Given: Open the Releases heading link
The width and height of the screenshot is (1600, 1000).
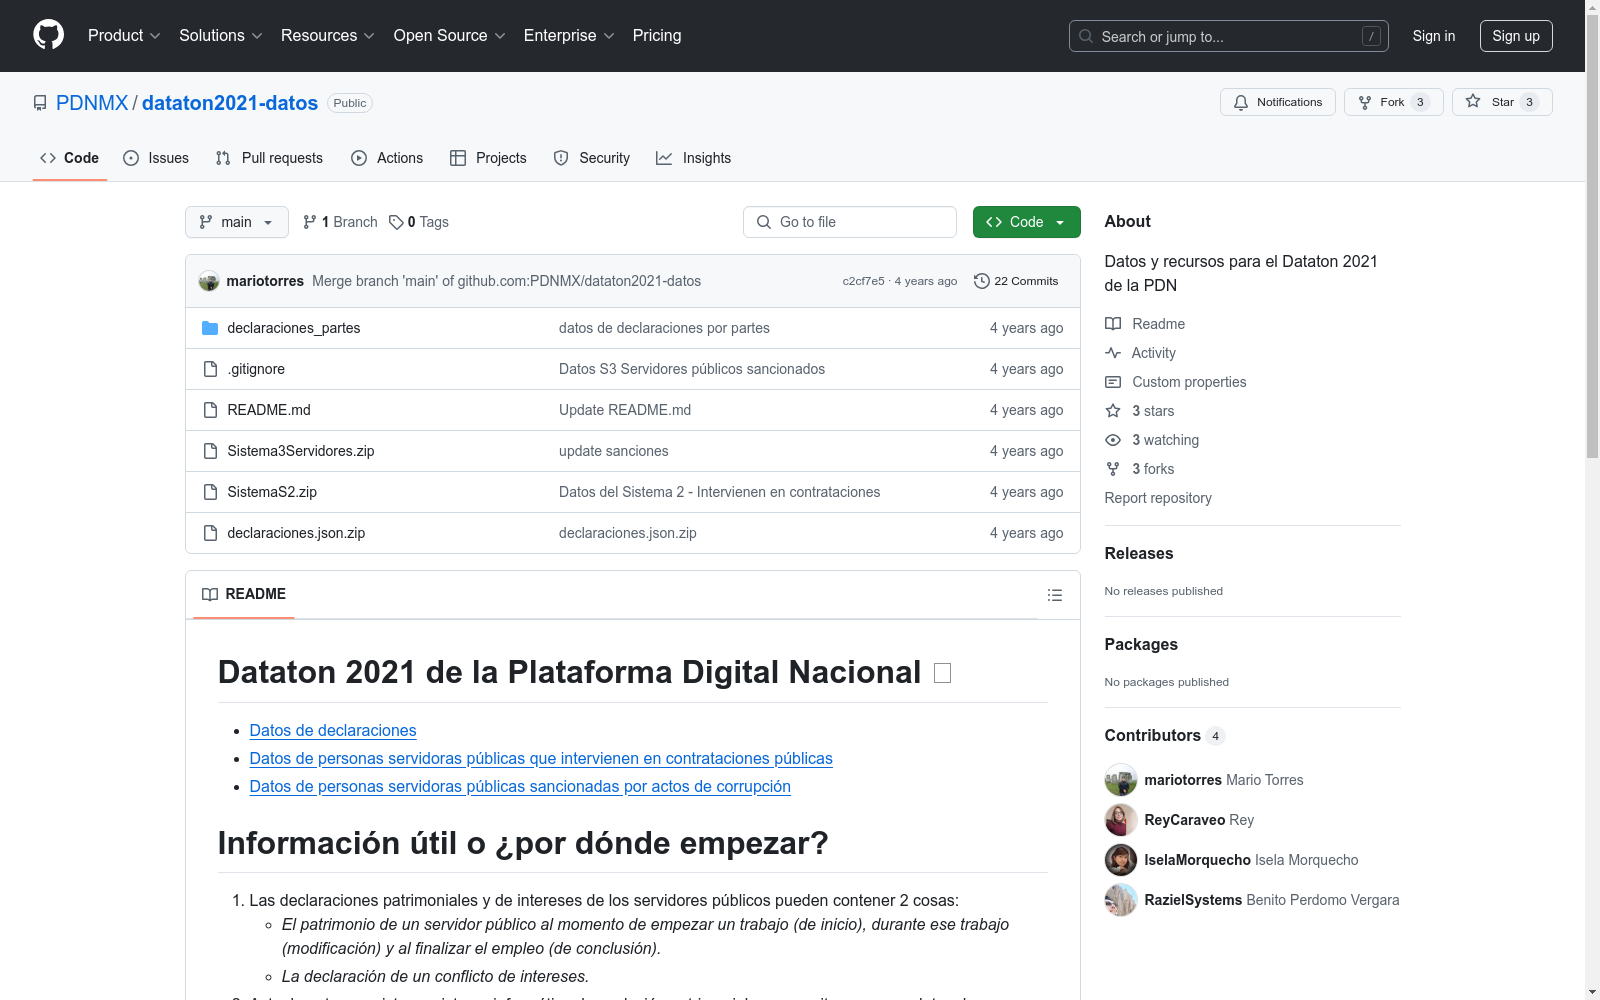Looking at the screenshot, I should 1139,554.
